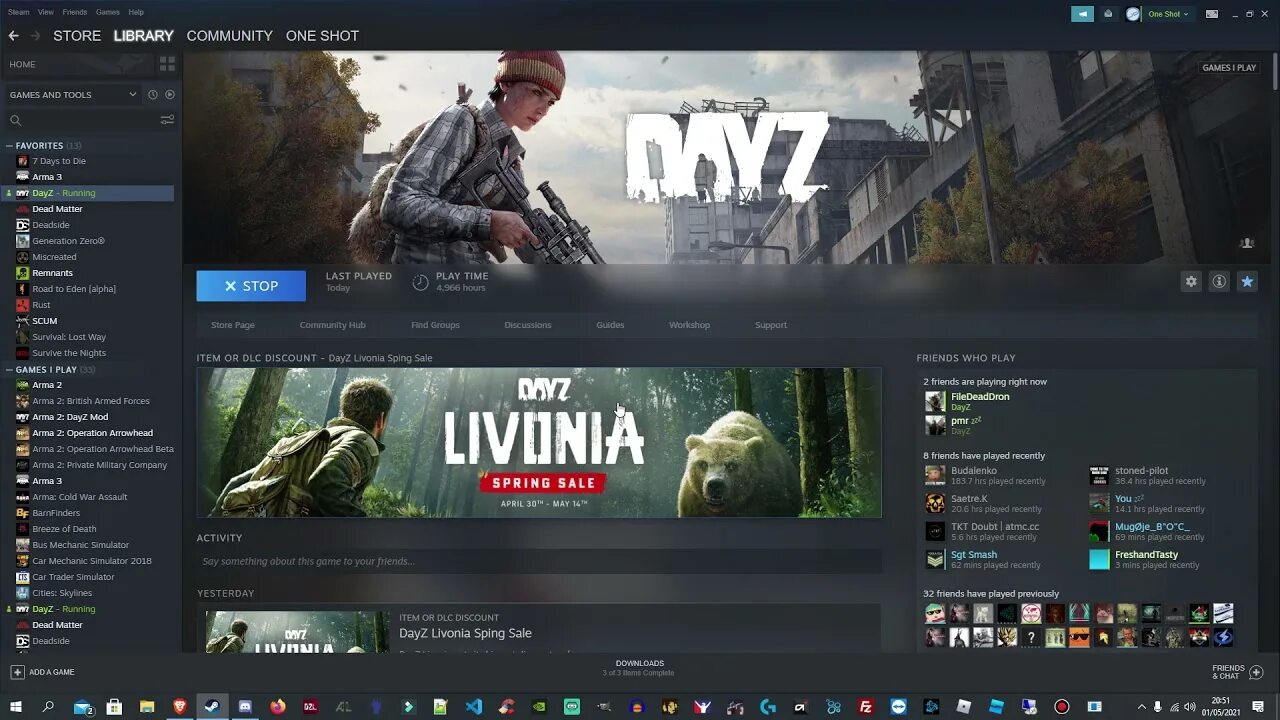Screen dimensions: 1280x720
Task: Open Firefox from the taskbar
Action: [x=278, y=707]
